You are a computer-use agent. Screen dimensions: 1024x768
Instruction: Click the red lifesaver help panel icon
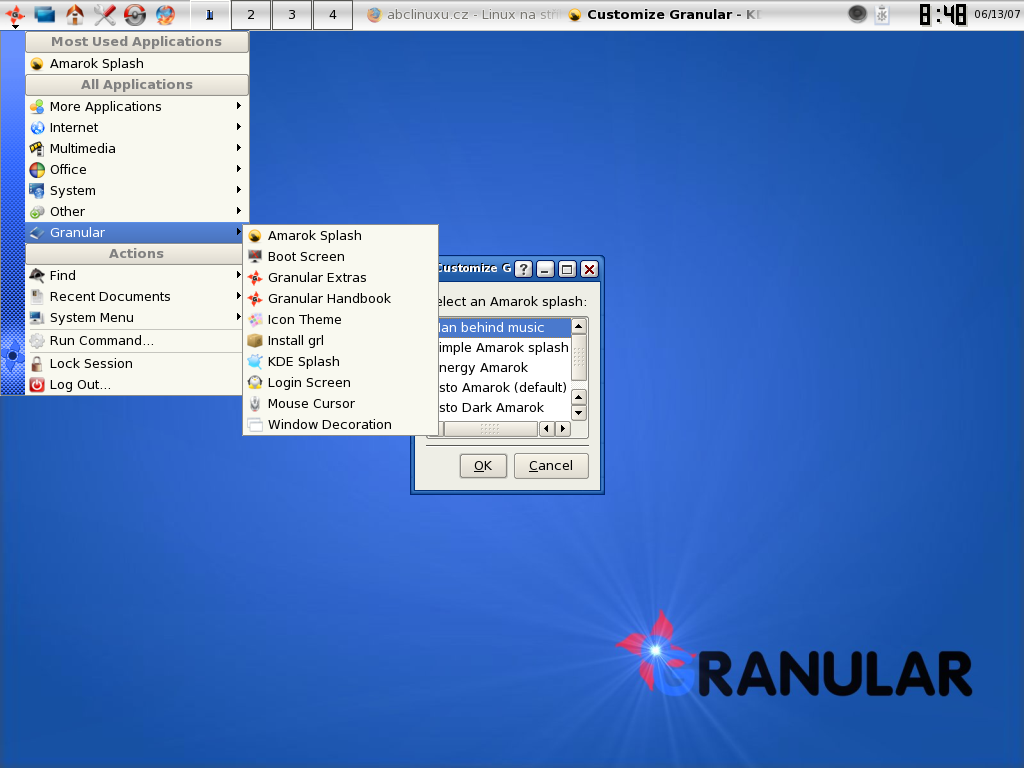click(x=135, y=15)
